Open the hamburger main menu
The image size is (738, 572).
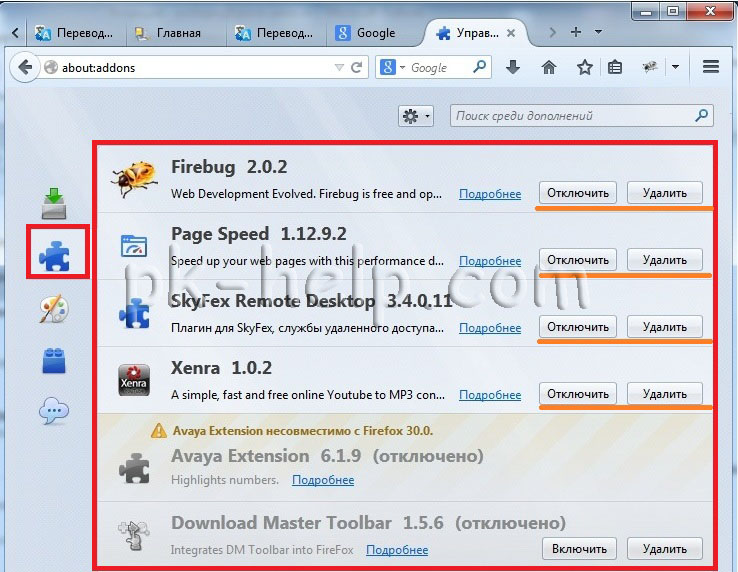point(711,67)
